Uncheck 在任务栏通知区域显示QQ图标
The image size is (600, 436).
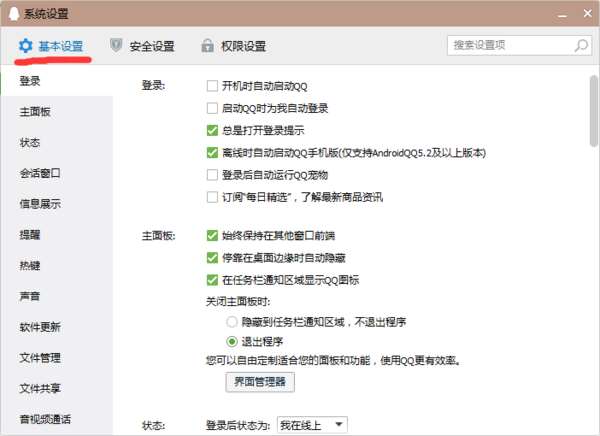coord(212,280)
